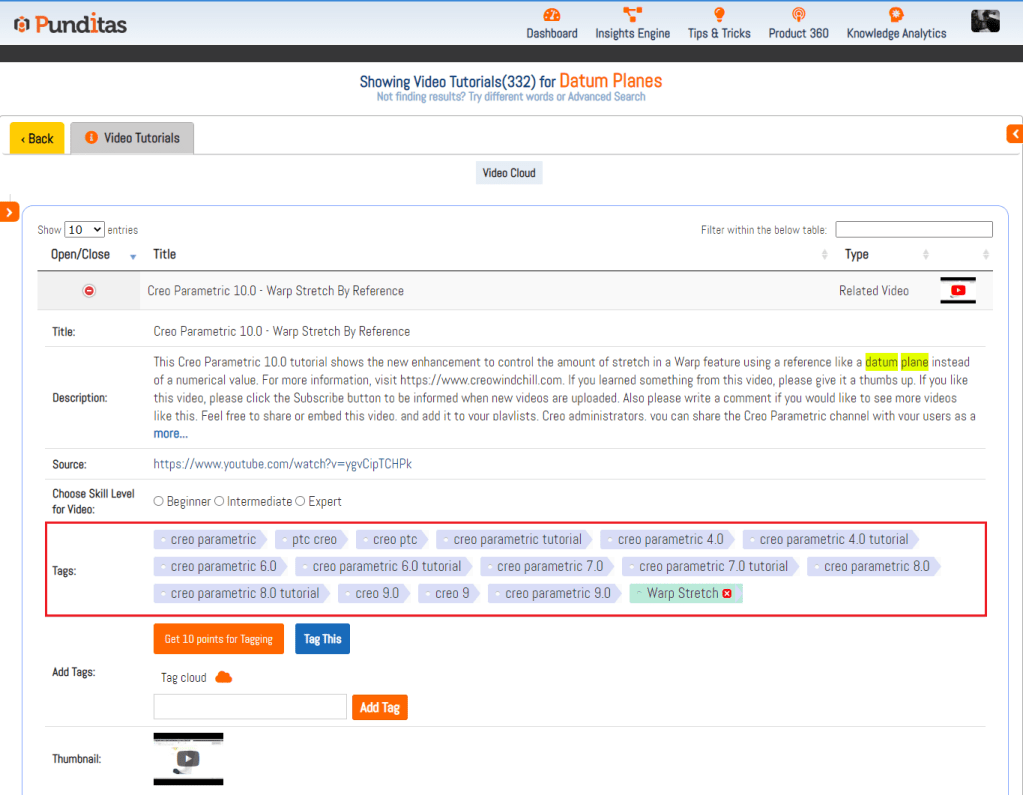Open the Show entries dropdown
Viewport: 1023px width, 795px height.
pyautogui.click(x=85, y=230)
